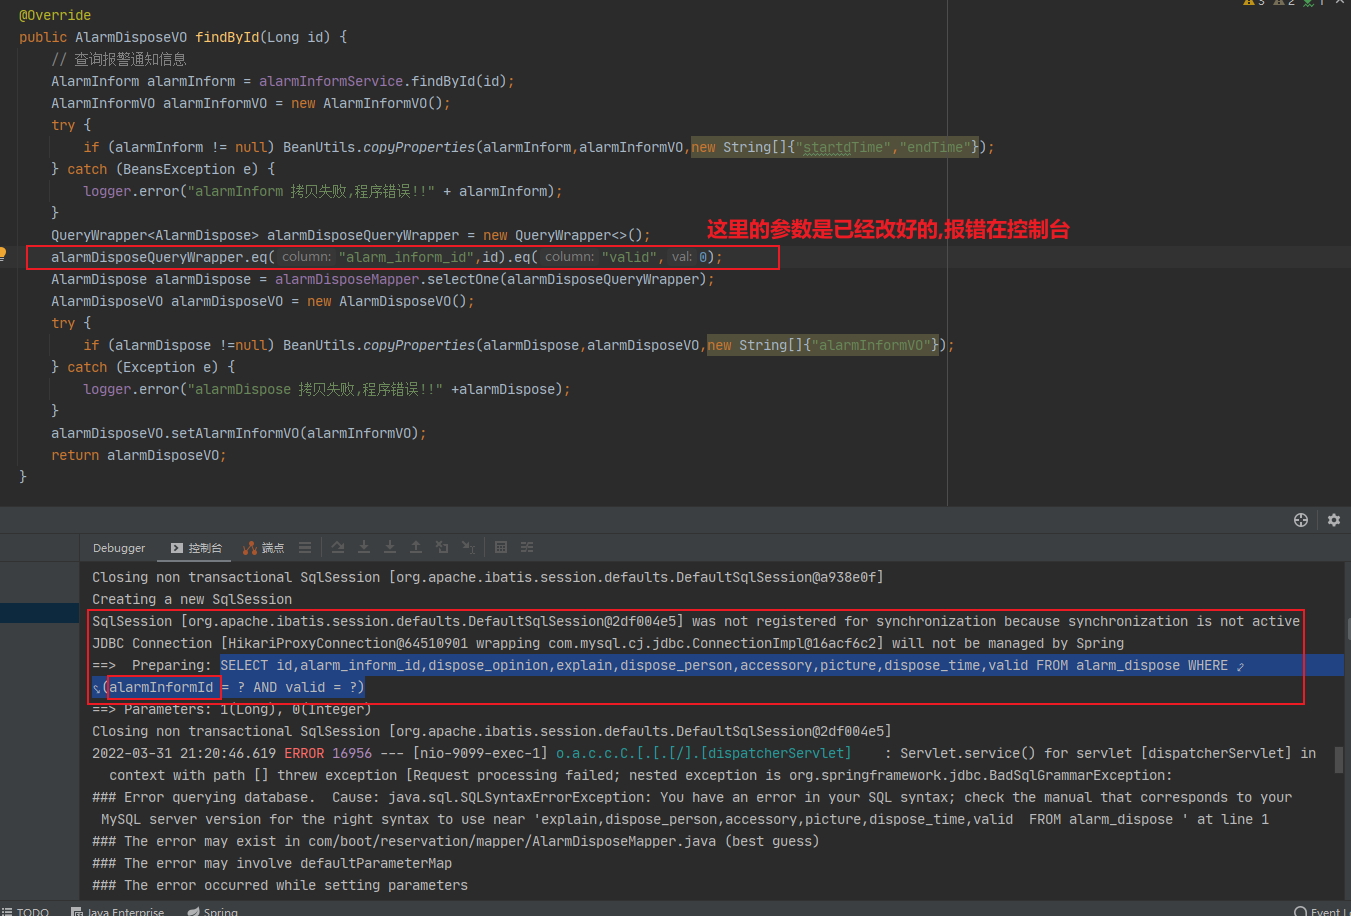Open the Evaluate Expression calculator icon
1351x916 pixels.
pos(501,547)
